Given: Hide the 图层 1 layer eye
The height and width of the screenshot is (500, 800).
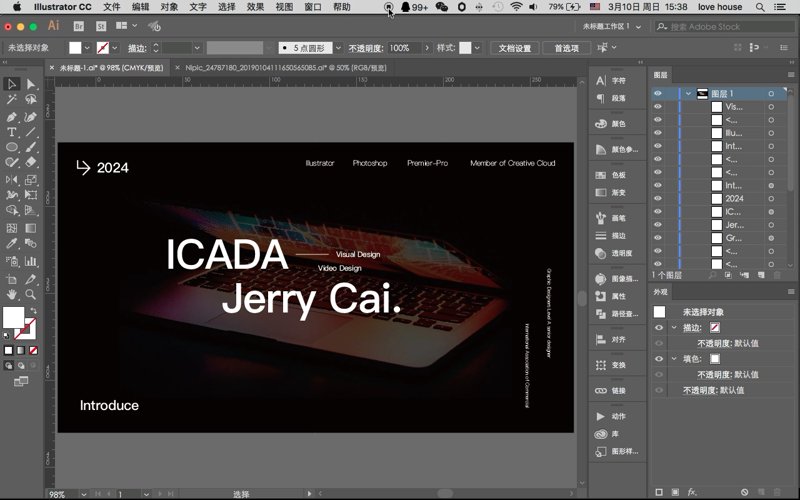Looking at the screenshot, I should (658, 93).
